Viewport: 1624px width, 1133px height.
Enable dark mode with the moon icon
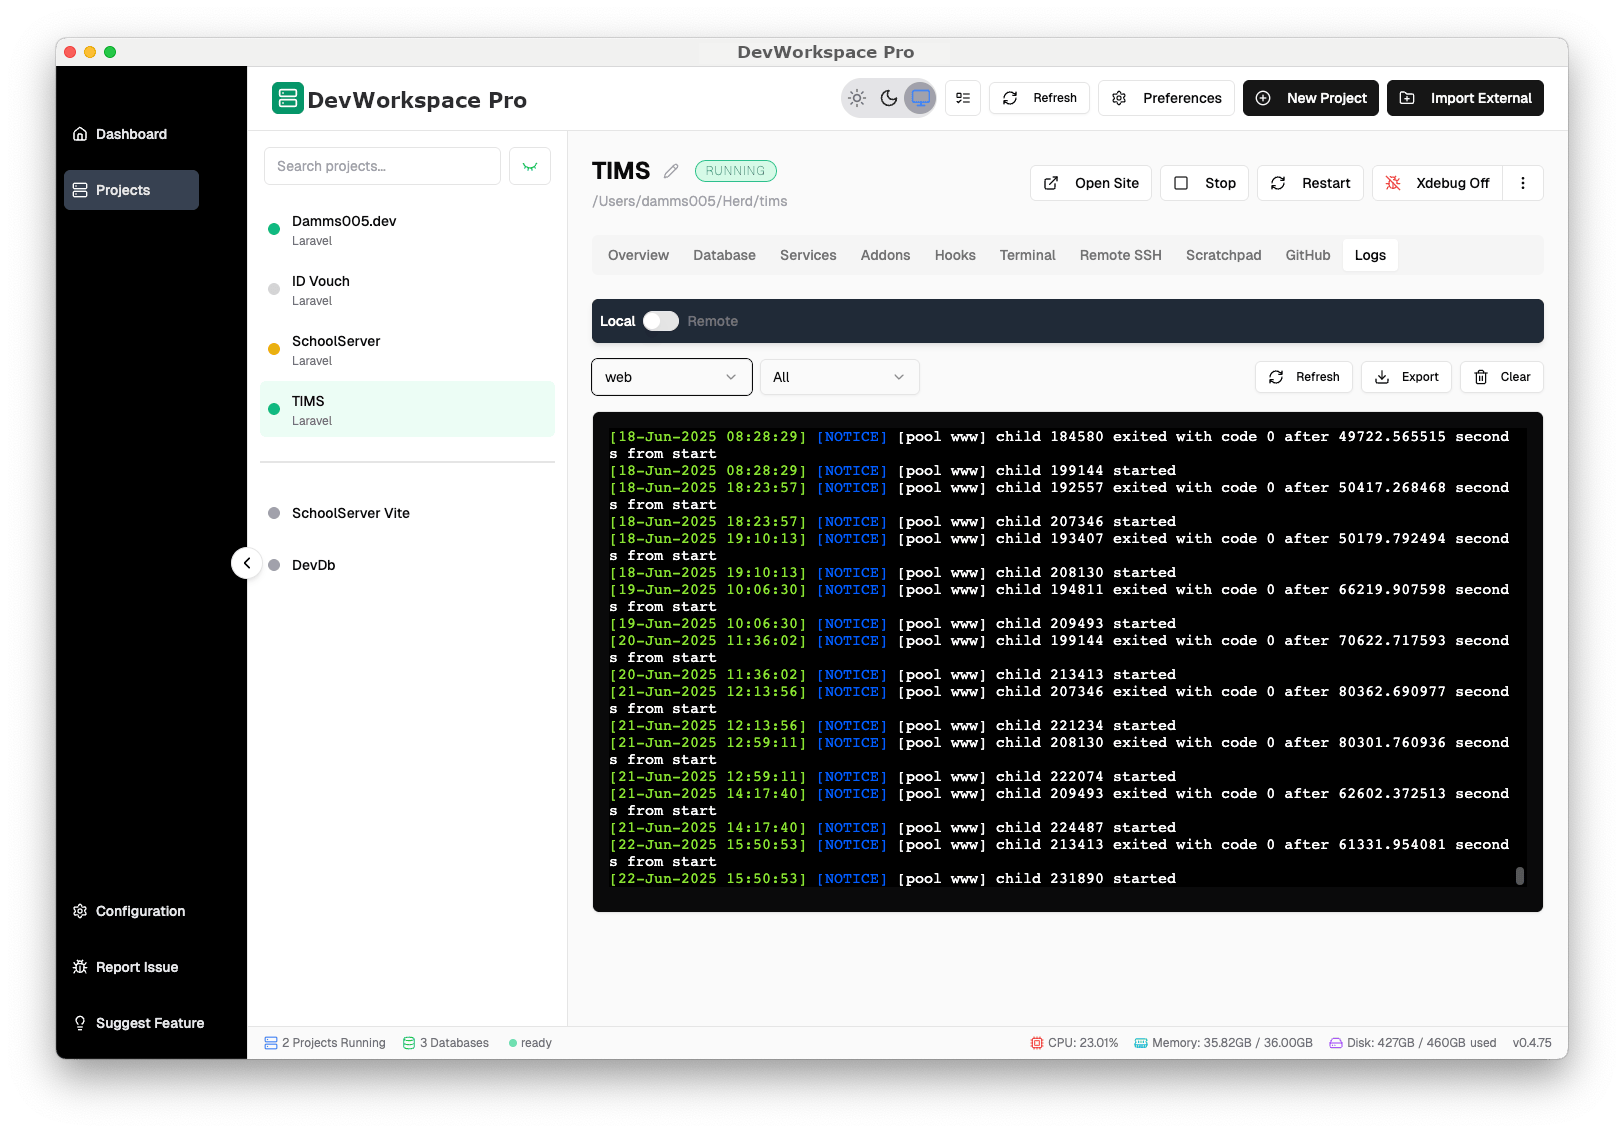pos(889,98)
